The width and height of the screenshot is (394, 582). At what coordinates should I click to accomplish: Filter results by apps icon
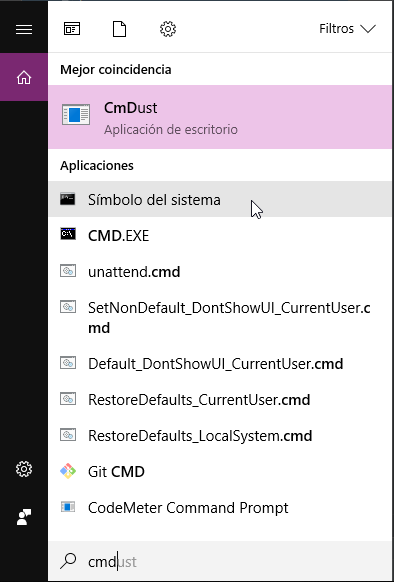coord(72,29)
